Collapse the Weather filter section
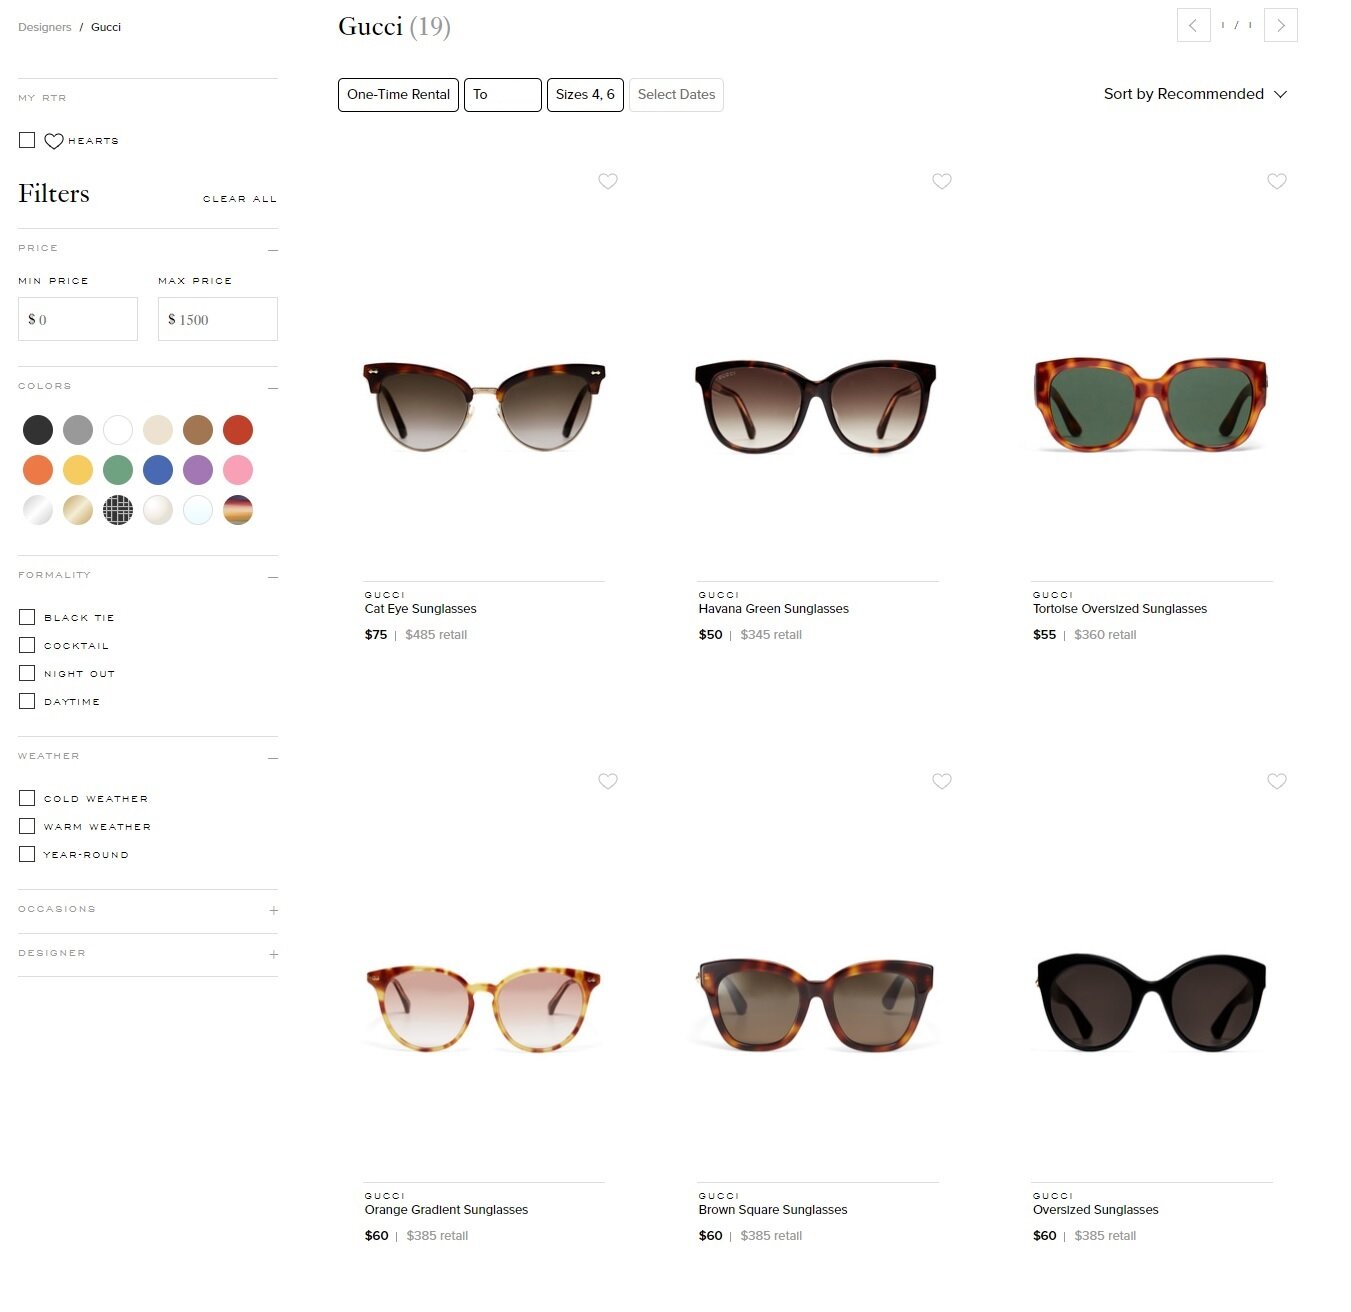This screenshot has height=1312, width=1351. point(273,757)
